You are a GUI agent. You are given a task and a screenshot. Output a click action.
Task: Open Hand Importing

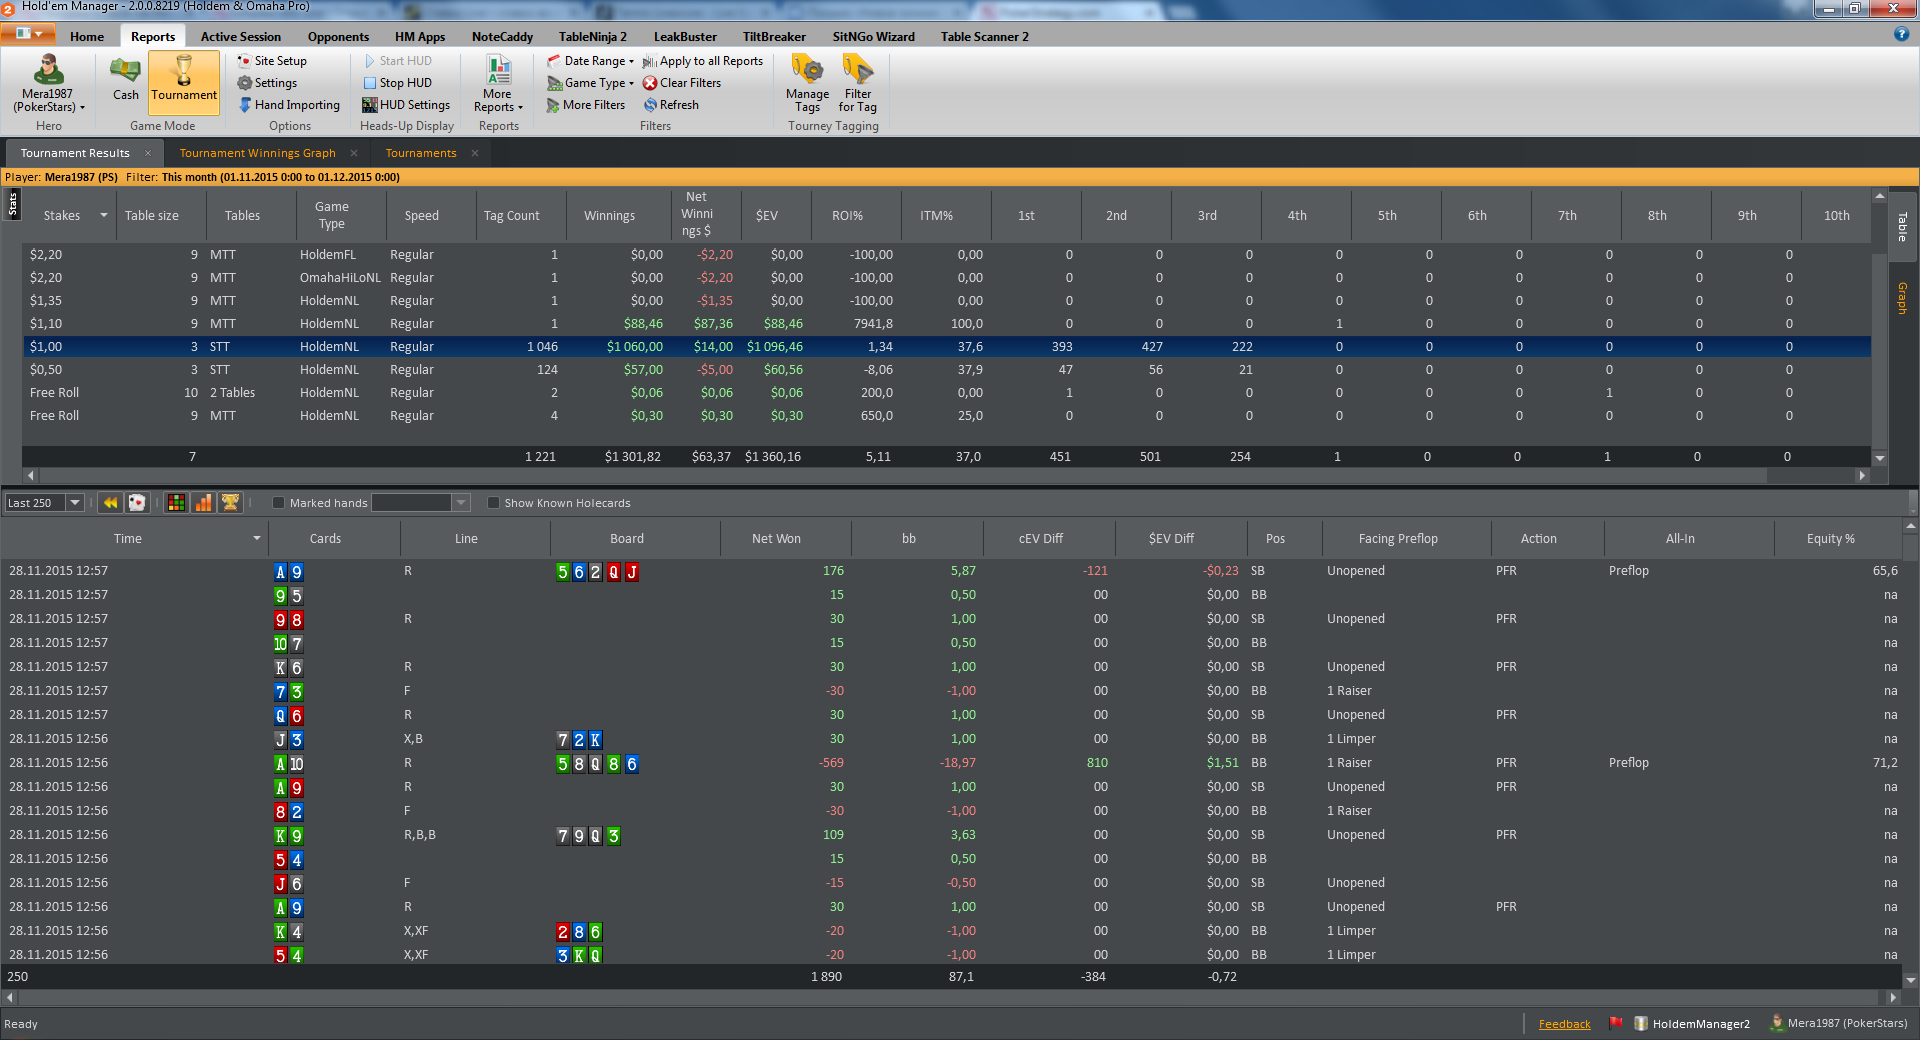pyautogui.click(x=289, y=105)
